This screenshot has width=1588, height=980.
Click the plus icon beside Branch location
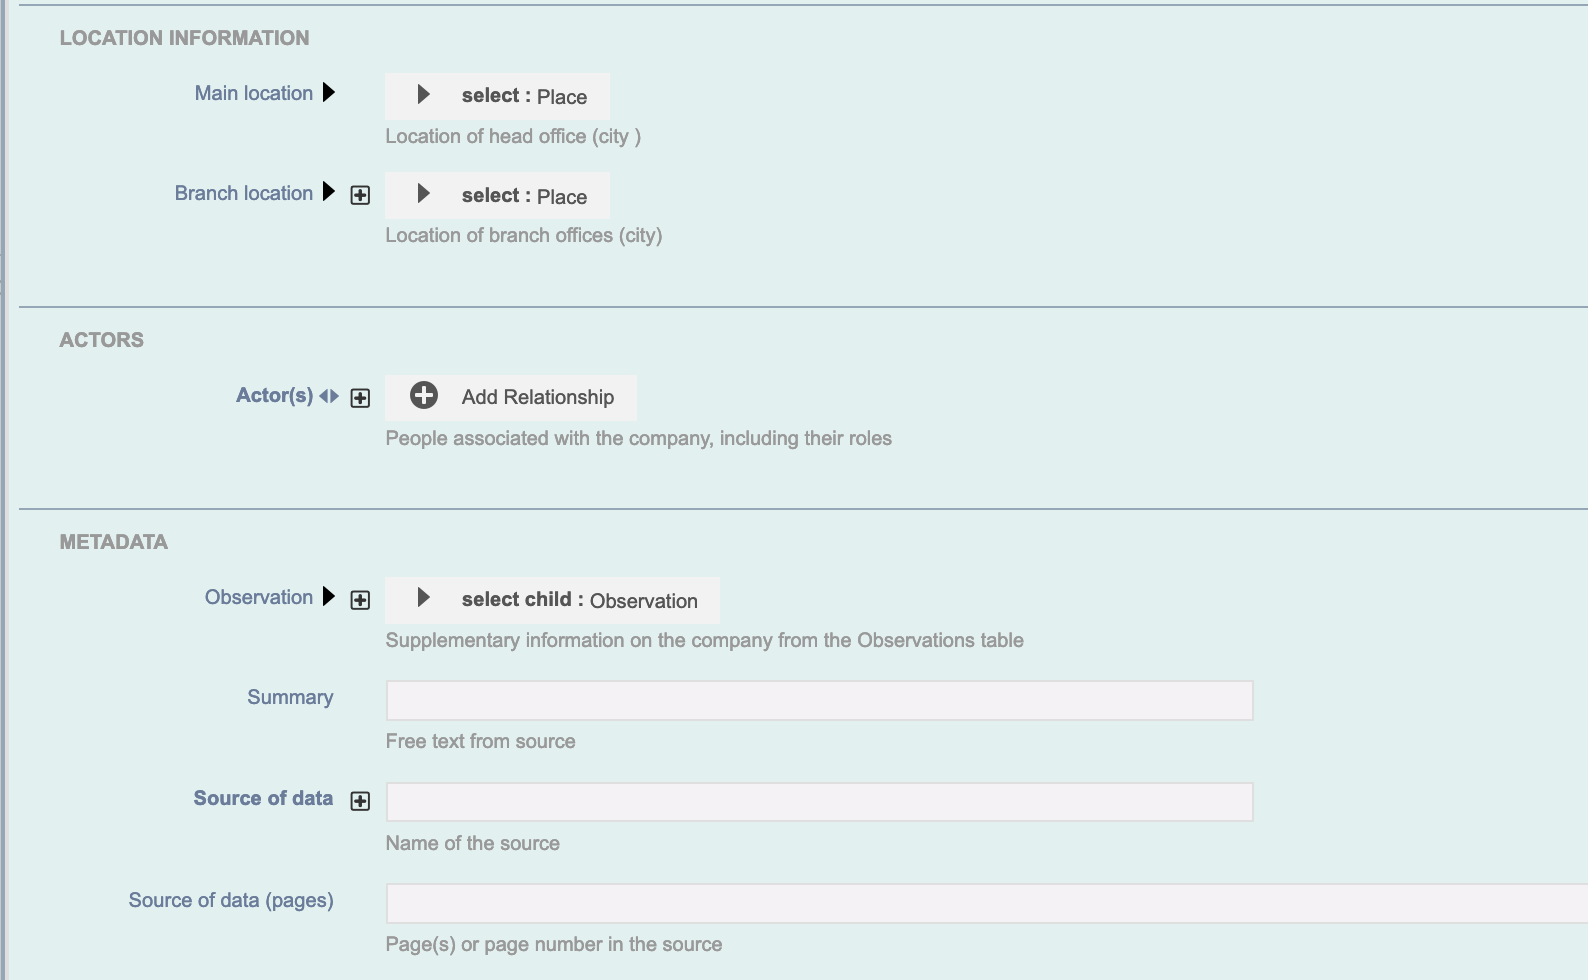(x=360, y=195)
